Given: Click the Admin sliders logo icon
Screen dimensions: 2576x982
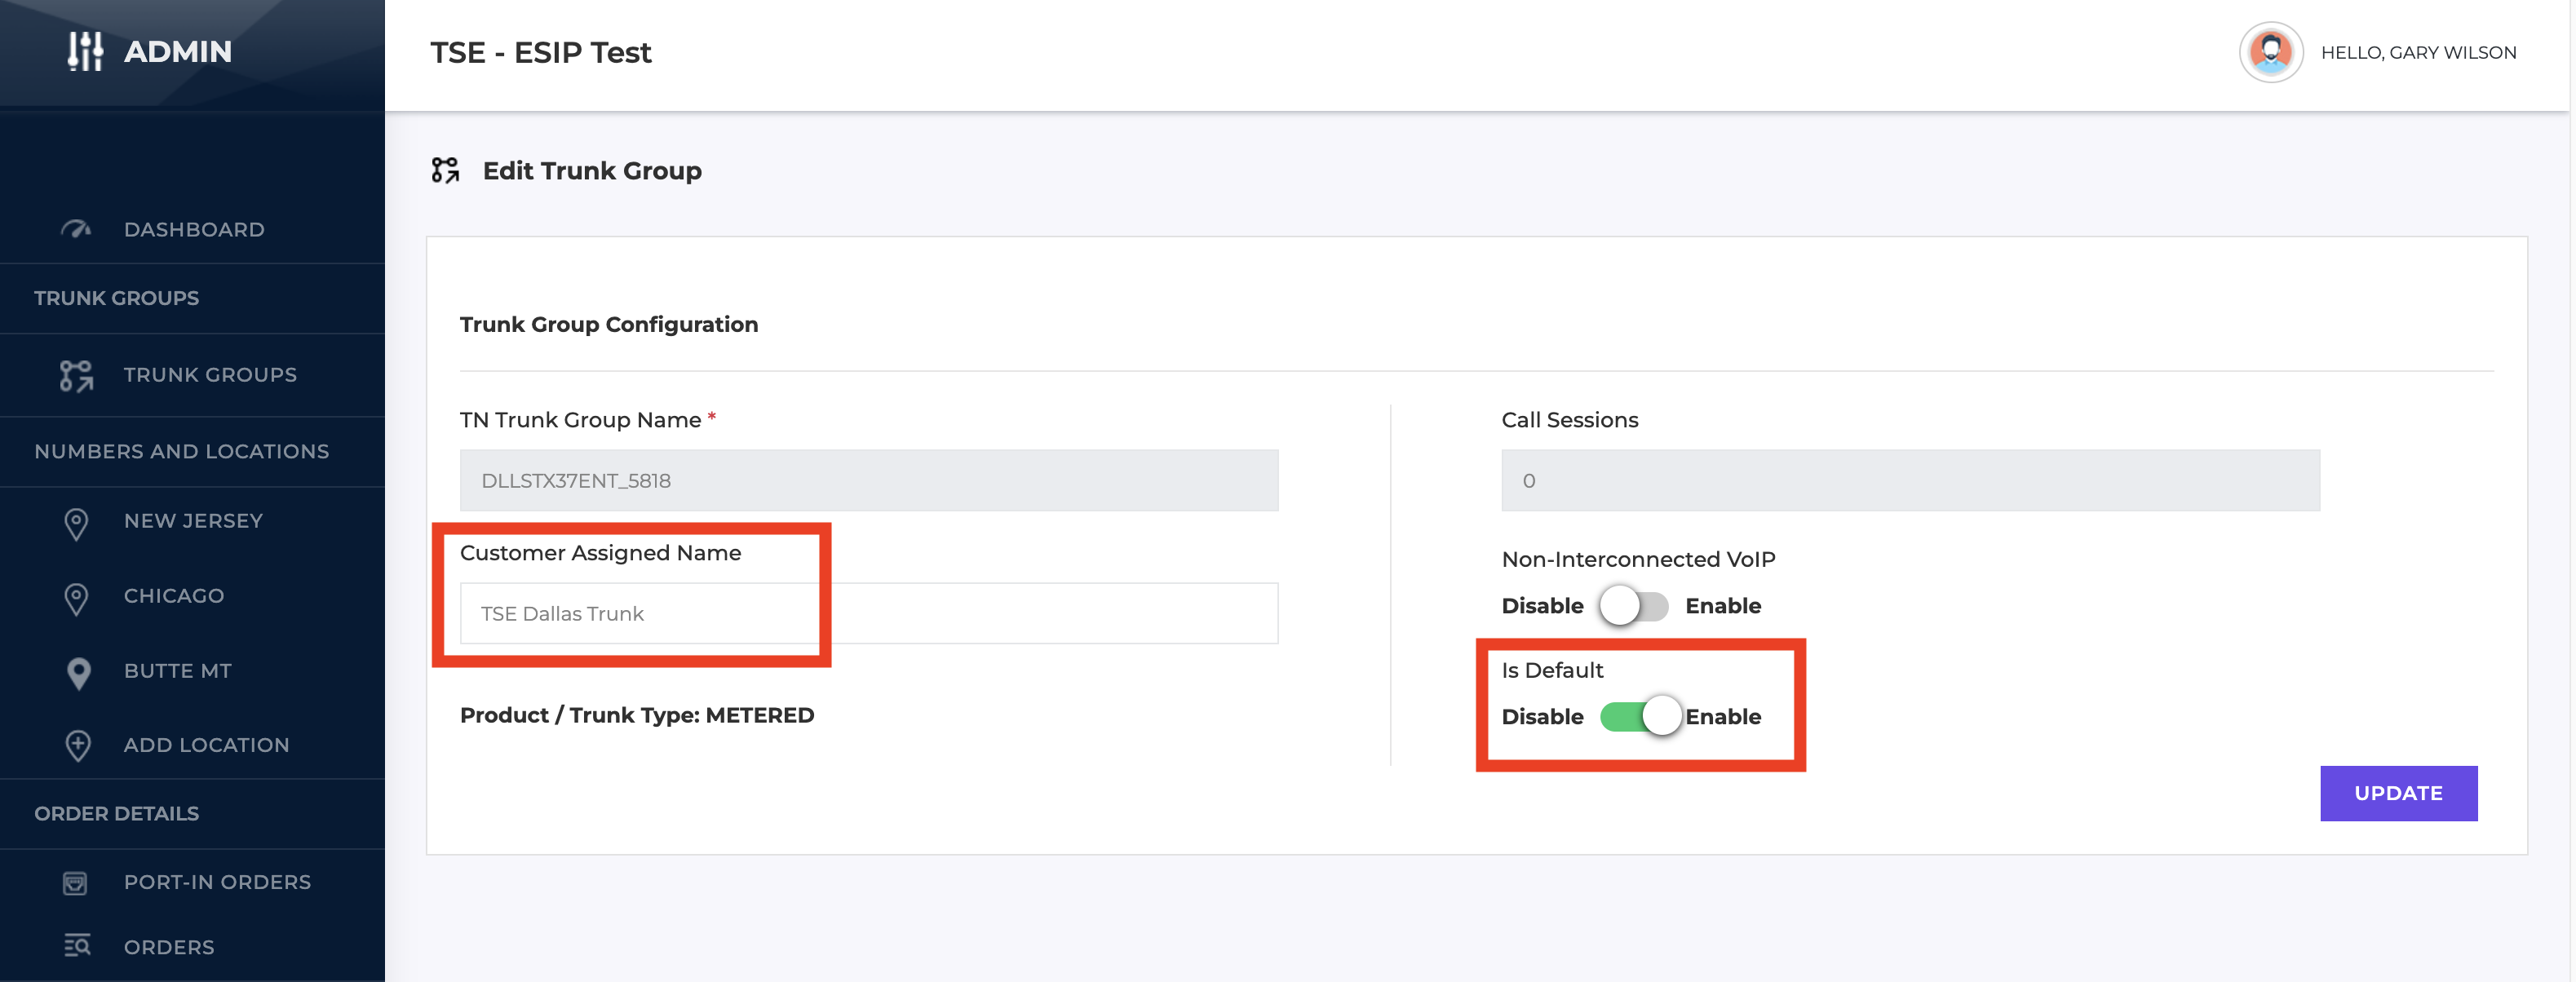Looking at the screenshot, I should coord(85,51).
